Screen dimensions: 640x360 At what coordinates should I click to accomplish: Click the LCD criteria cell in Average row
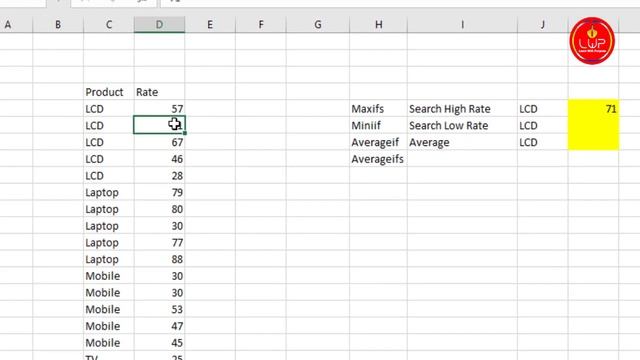point(542,142)
